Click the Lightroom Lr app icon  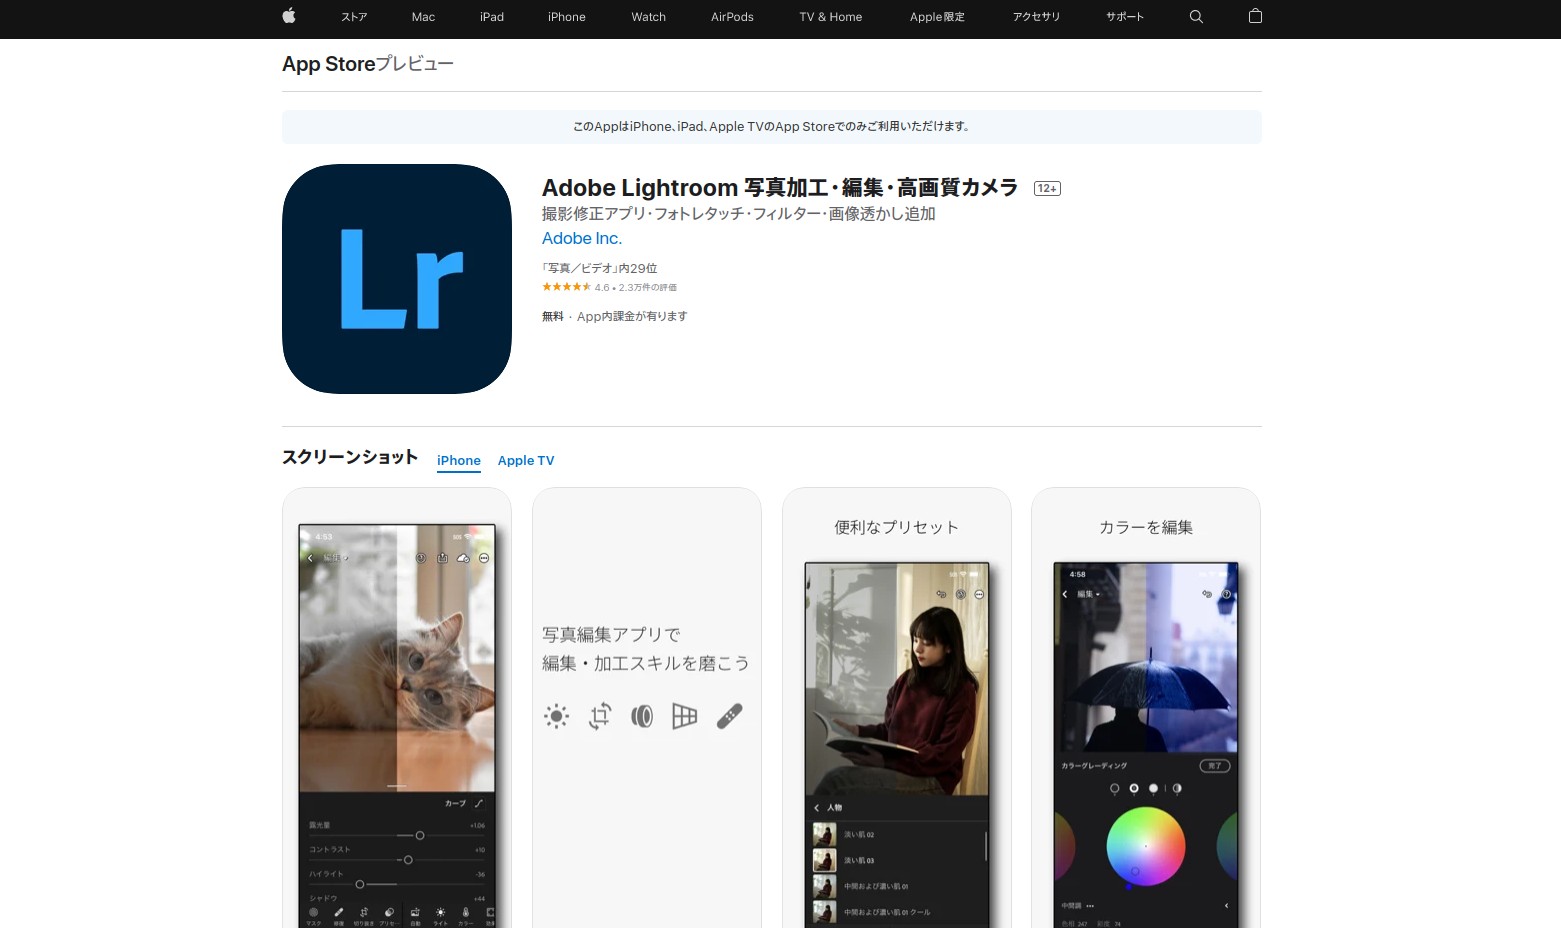pos(397,279)
